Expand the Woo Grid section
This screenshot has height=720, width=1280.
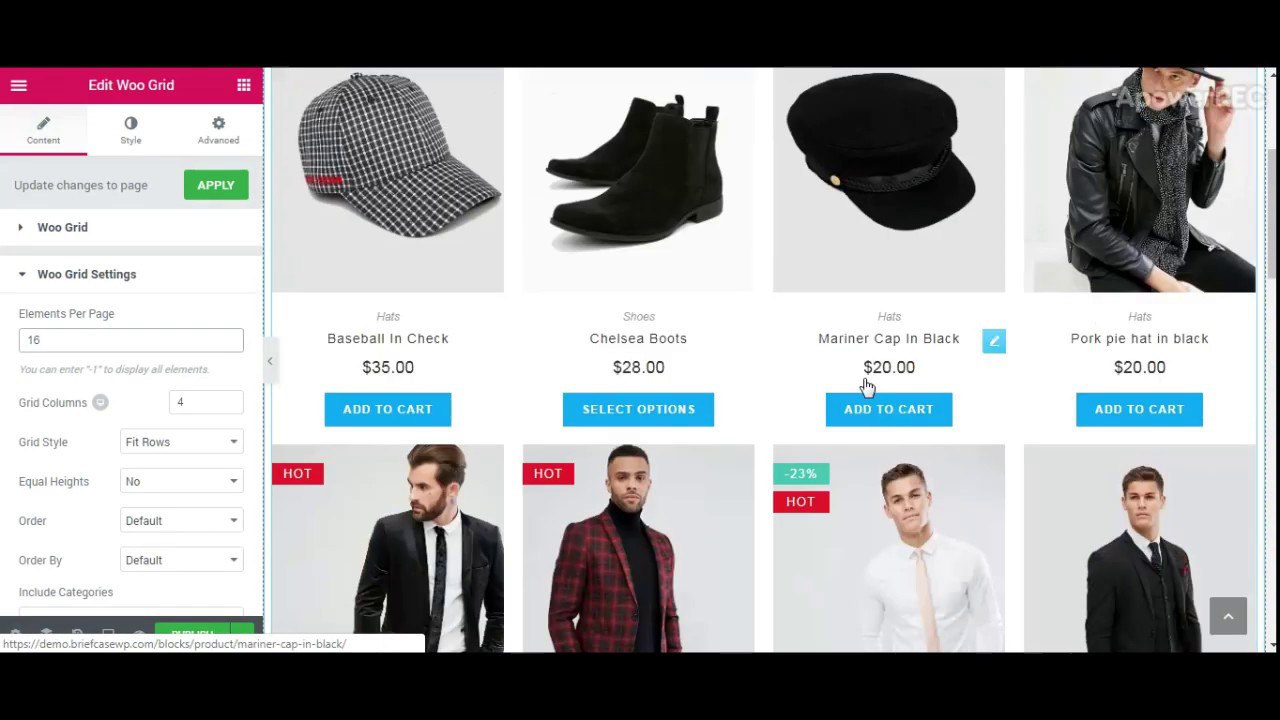tap(131, 227)
